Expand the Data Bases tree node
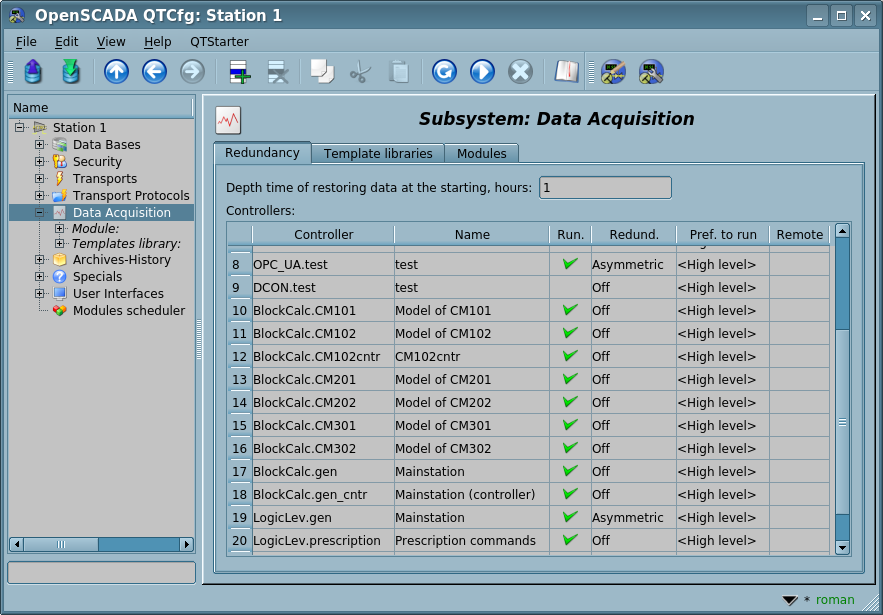The height and width of the screenshot is (615, 883). (40, 145)
